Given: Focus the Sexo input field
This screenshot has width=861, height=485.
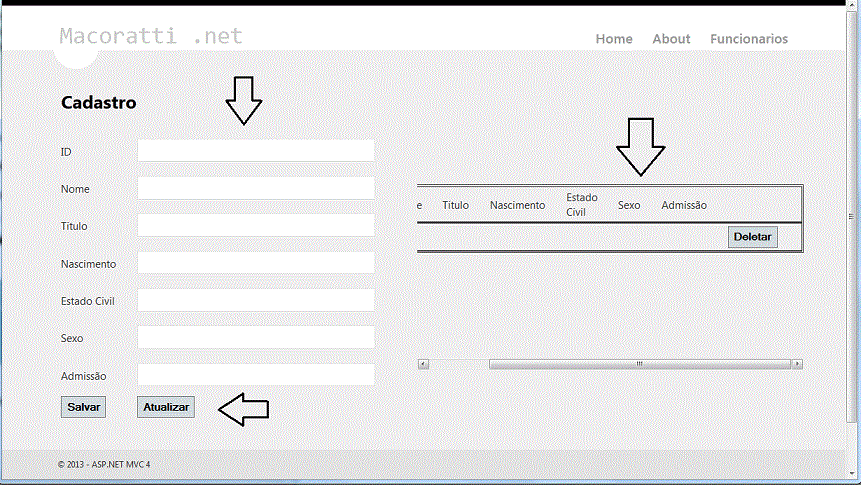Looking at the screenshot, I should 256,338.
